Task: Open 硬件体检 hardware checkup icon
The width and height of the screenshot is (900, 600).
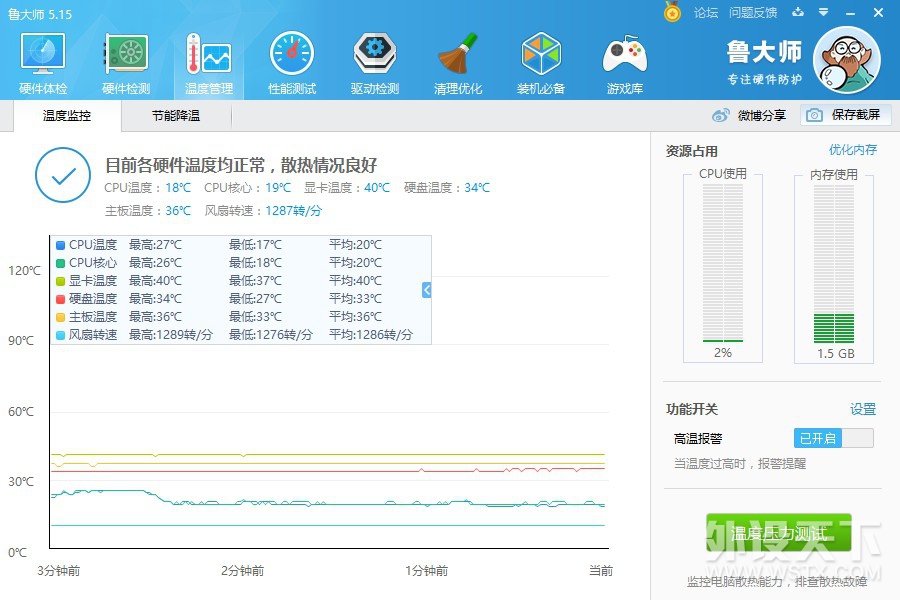Action: 43,53
